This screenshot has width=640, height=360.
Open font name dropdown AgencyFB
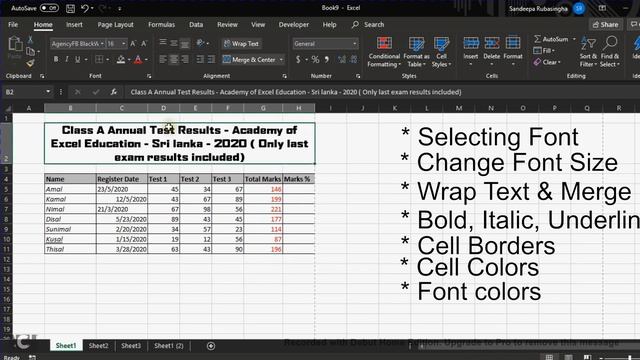click(x=102, y=43)
